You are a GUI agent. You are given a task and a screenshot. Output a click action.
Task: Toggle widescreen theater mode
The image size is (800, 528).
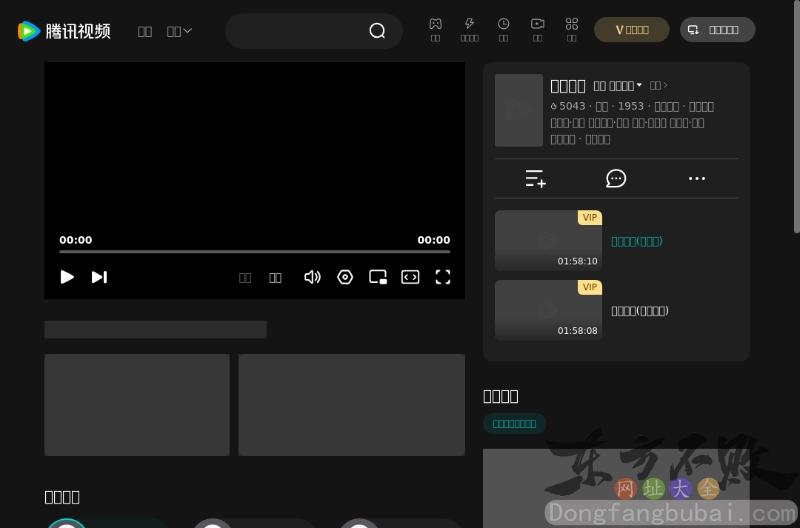tap(410, 277)
